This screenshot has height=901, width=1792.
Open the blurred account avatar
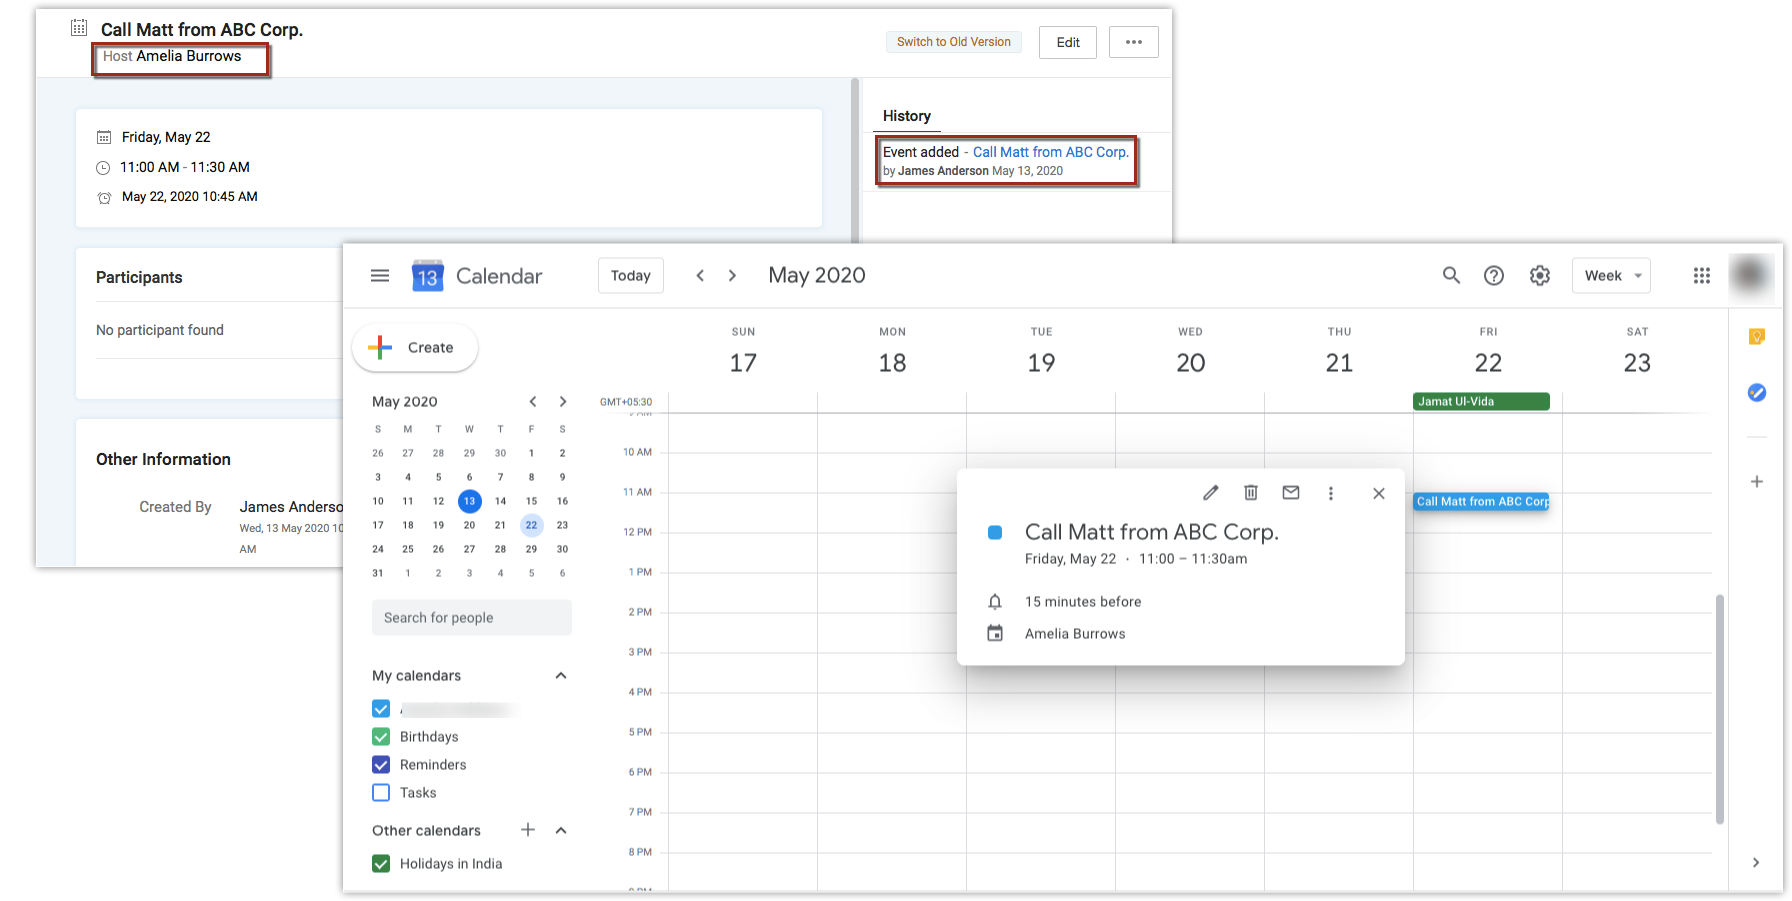pos(1751,275)
